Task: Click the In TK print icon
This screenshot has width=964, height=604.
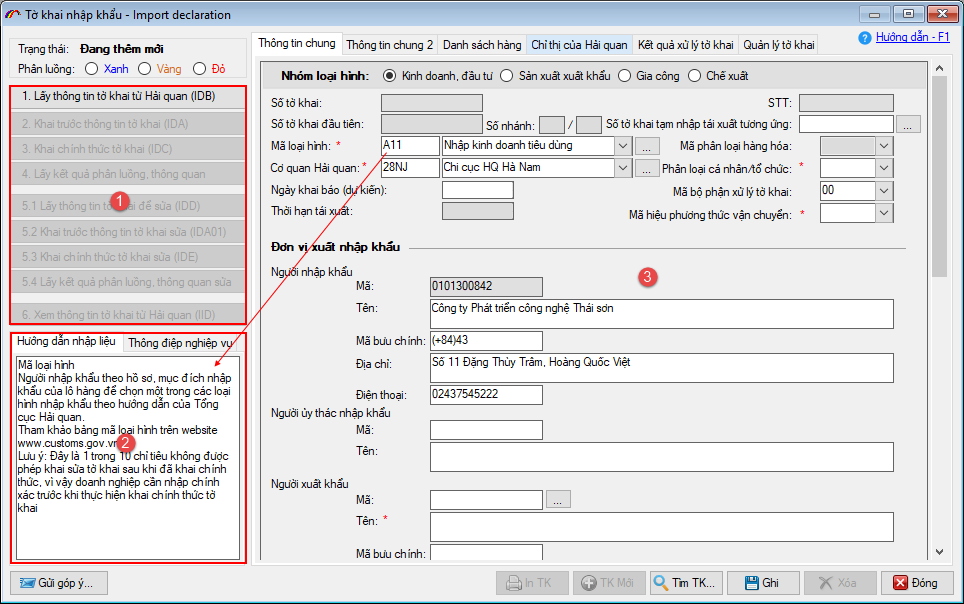Action: click(514, 582)
